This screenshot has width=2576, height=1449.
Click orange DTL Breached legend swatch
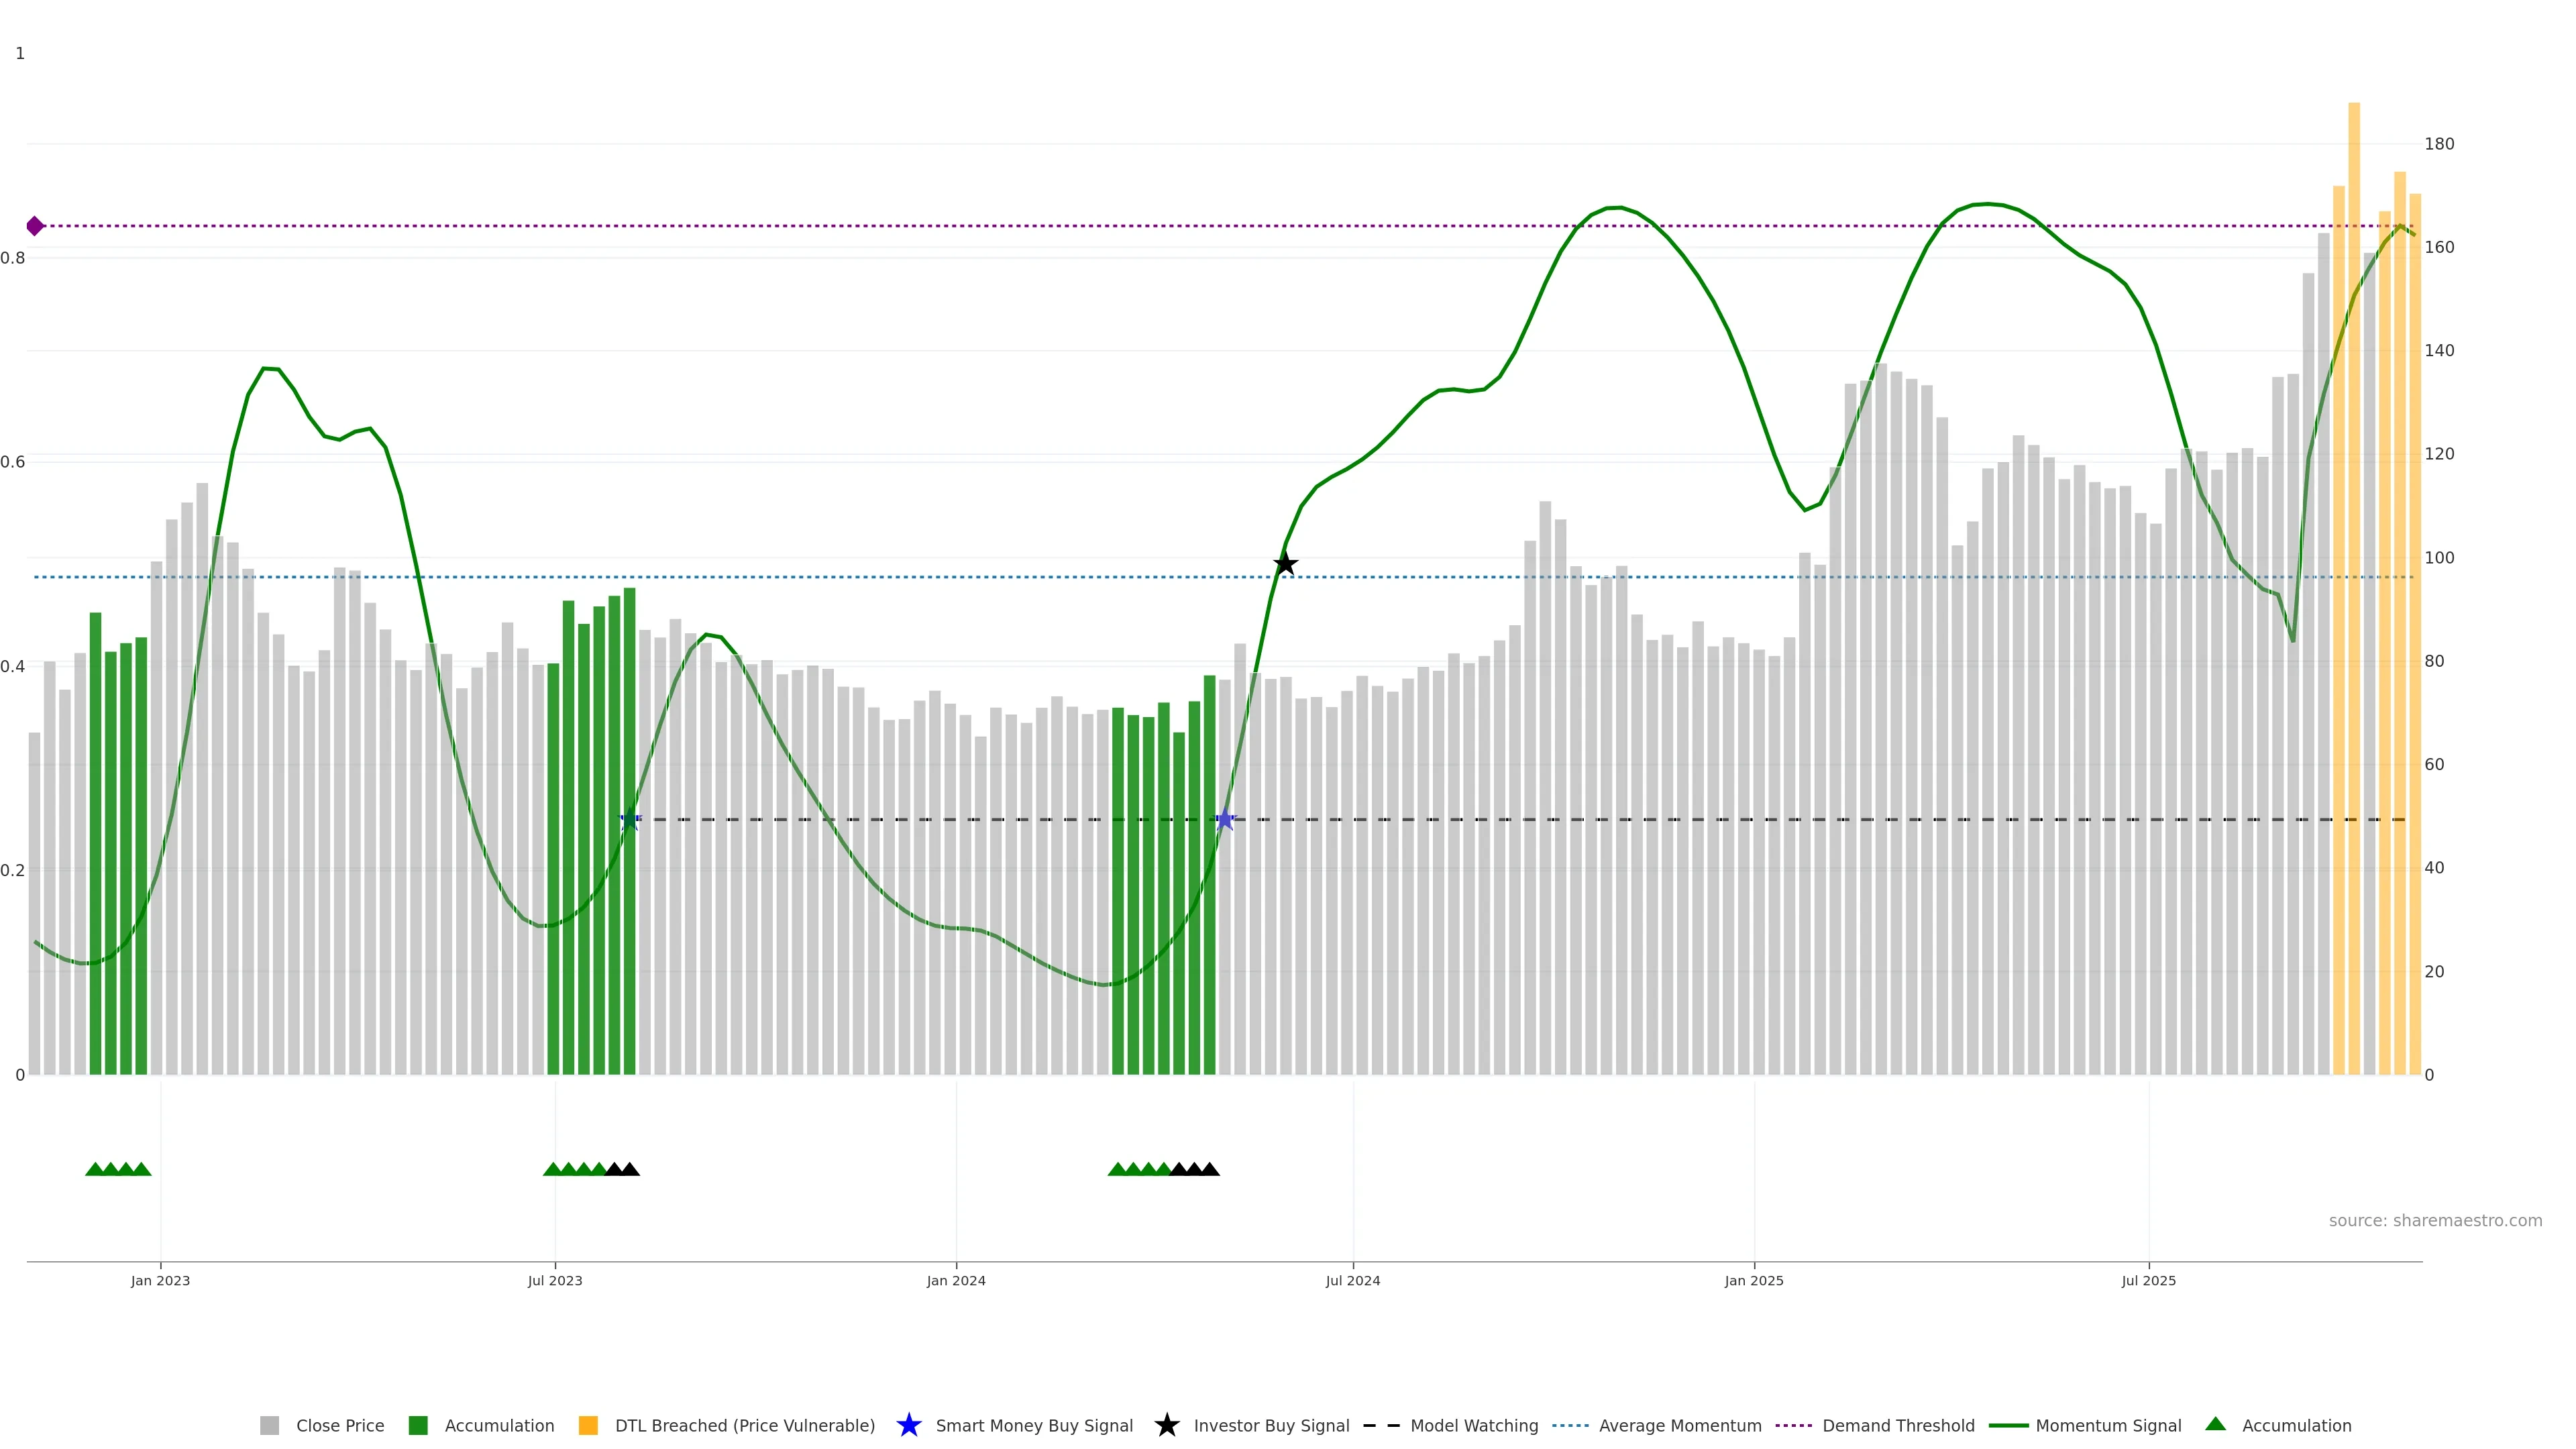coord(588,1425)
